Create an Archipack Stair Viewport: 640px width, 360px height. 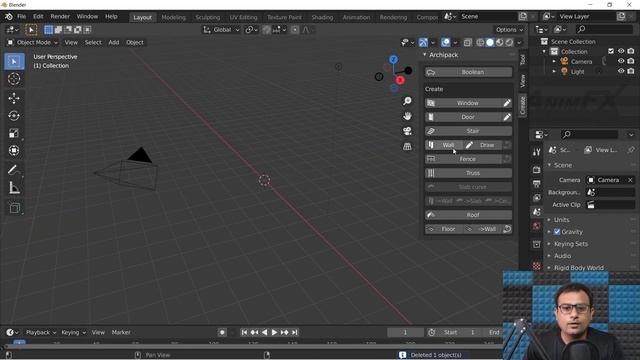tap(468, 131)
